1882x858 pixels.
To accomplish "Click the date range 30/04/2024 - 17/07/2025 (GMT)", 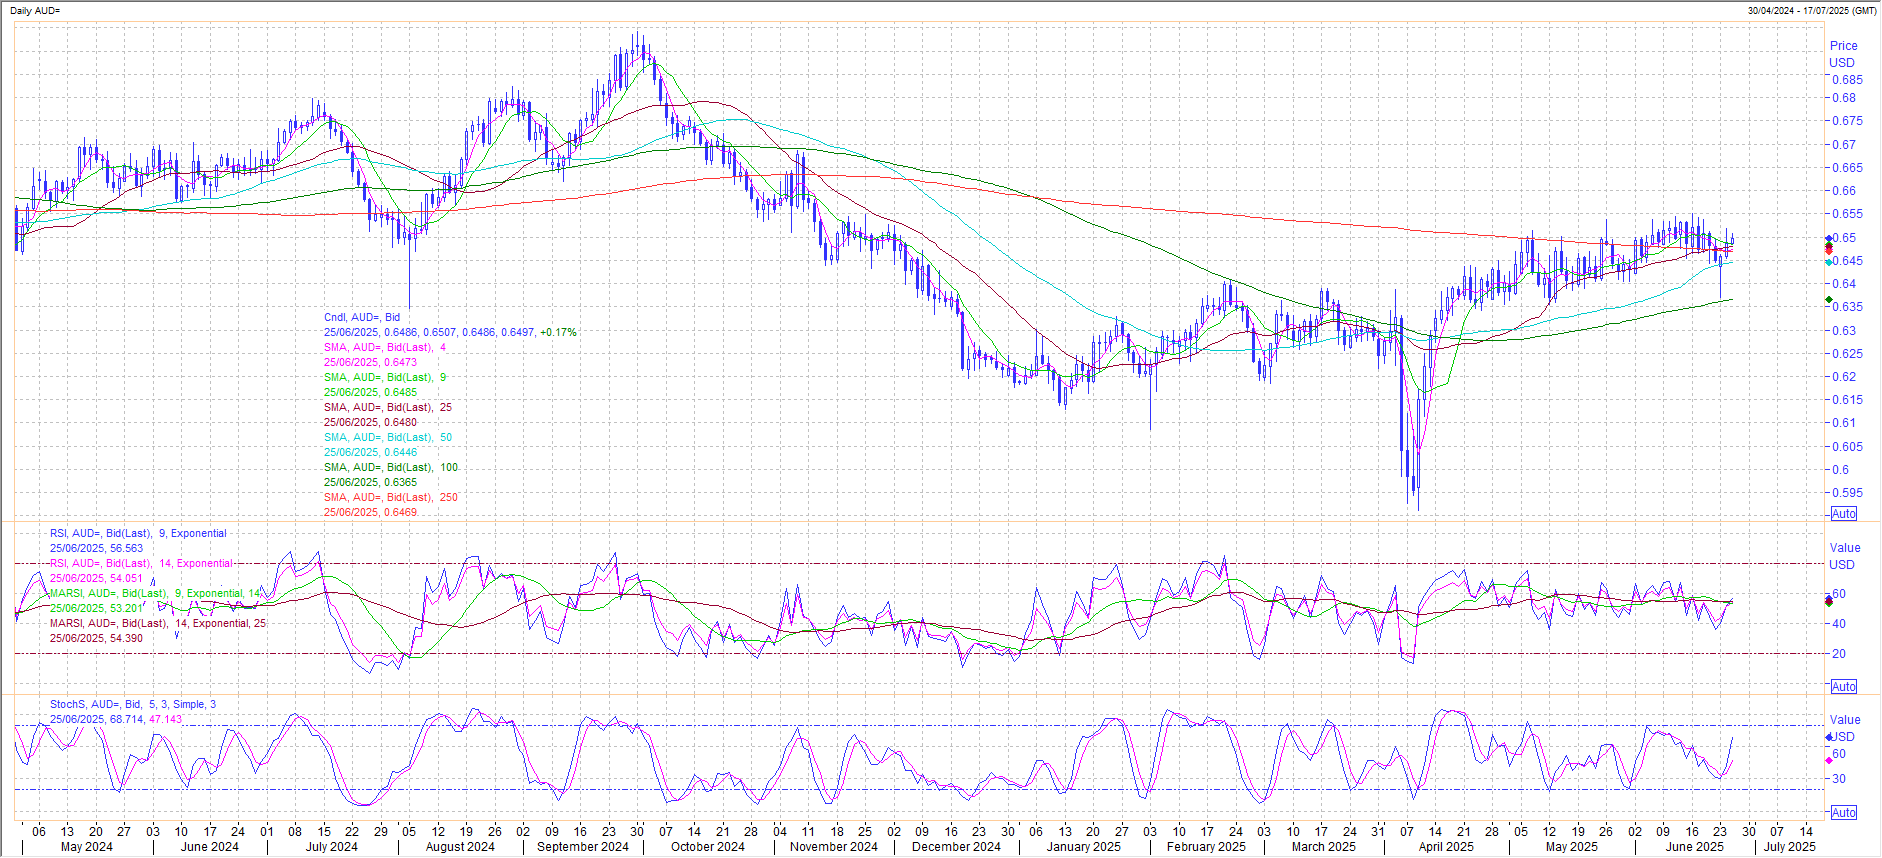I will click(x=1812, y=11).
